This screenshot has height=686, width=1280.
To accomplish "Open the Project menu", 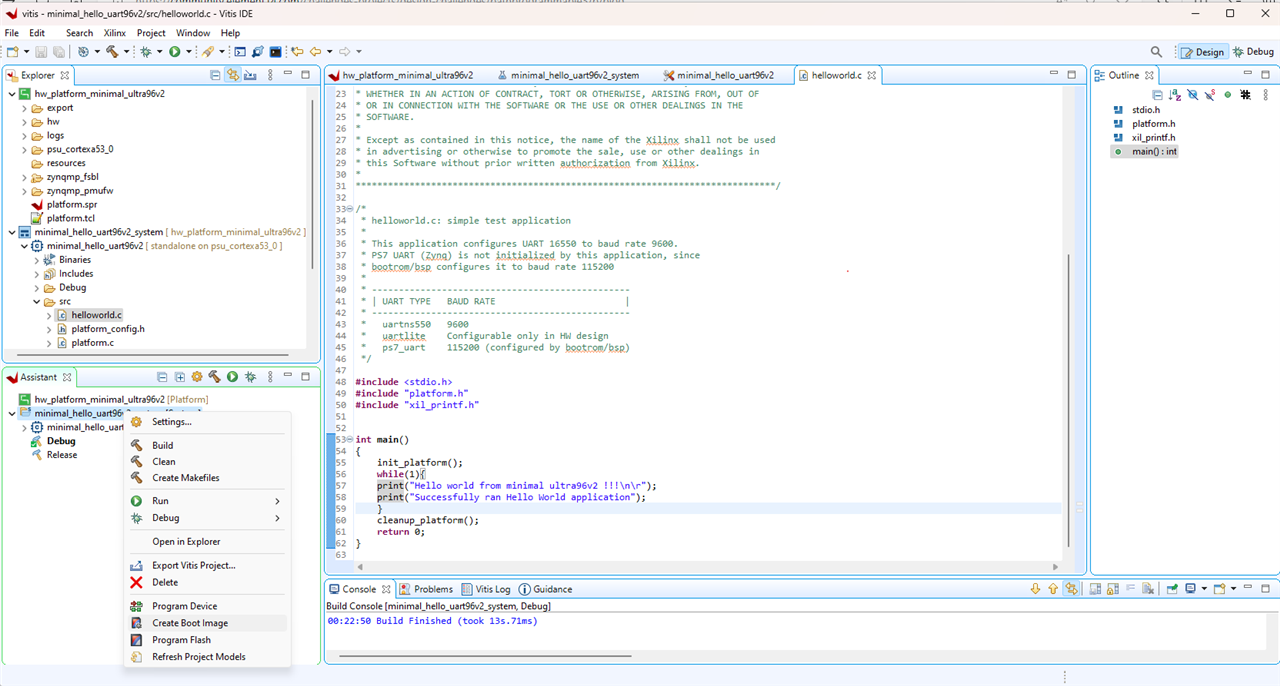I will (151, 33).
